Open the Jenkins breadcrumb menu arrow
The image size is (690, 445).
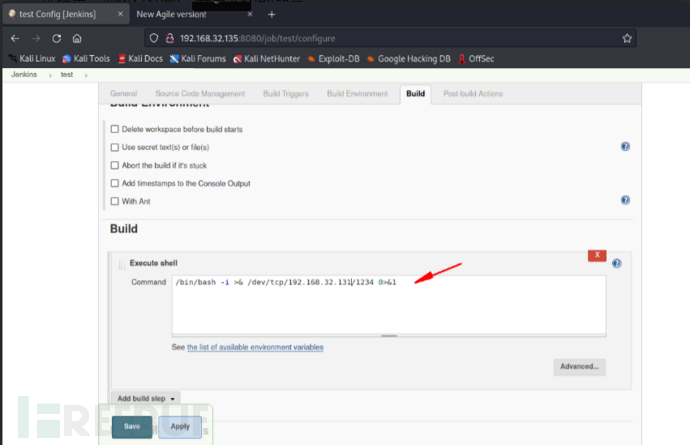[x=50, y=75]
